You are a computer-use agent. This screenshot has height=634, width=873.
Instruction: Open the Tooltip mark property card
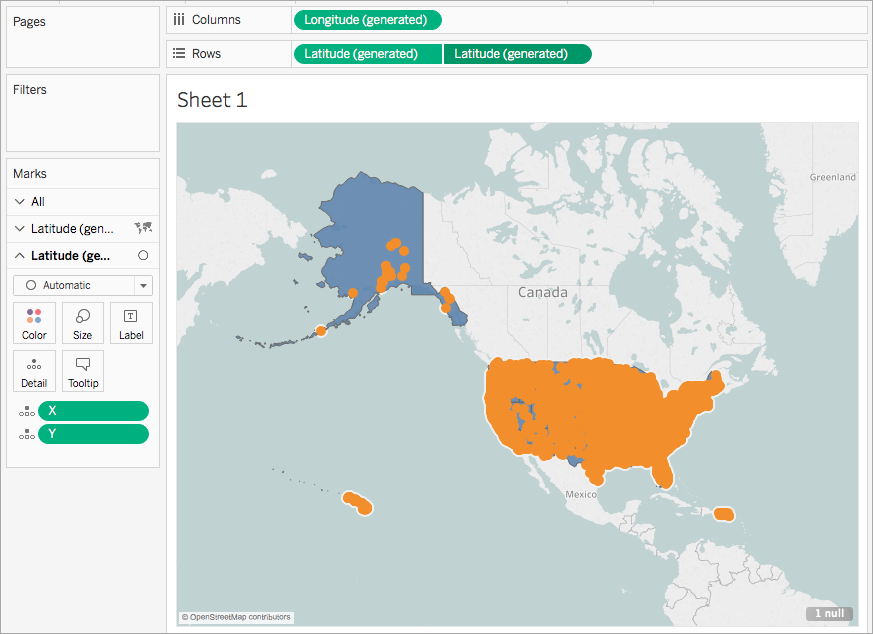(82, 371)
